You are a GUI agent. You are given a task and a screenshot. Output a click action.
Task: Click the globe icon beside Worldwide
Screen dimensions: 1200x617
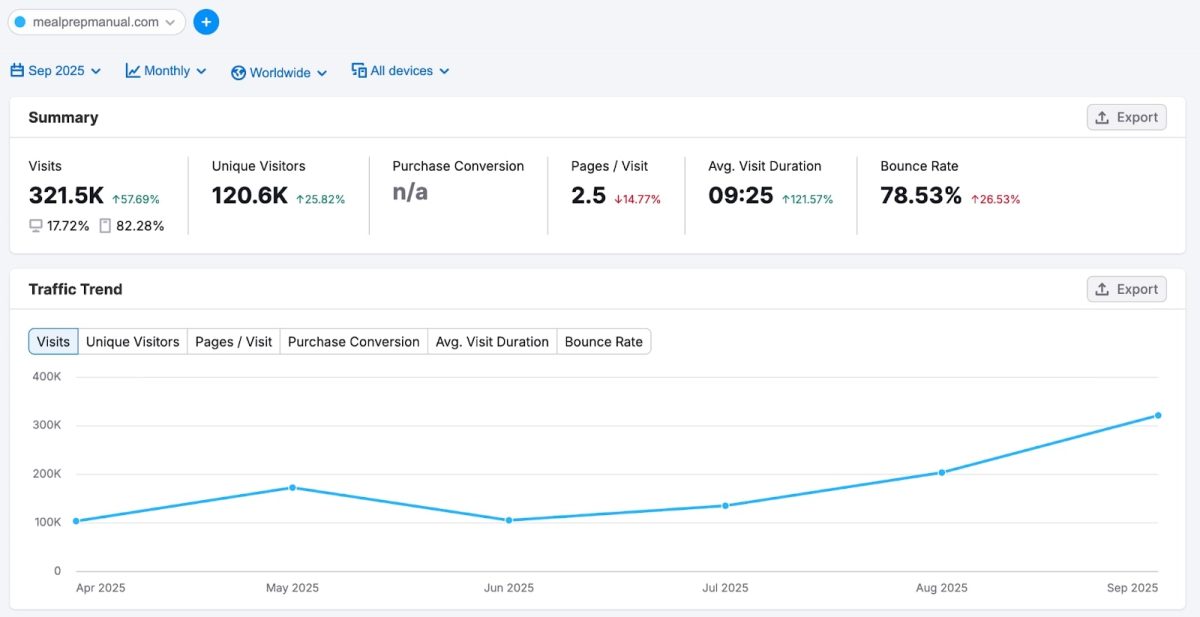pos(238,73)
